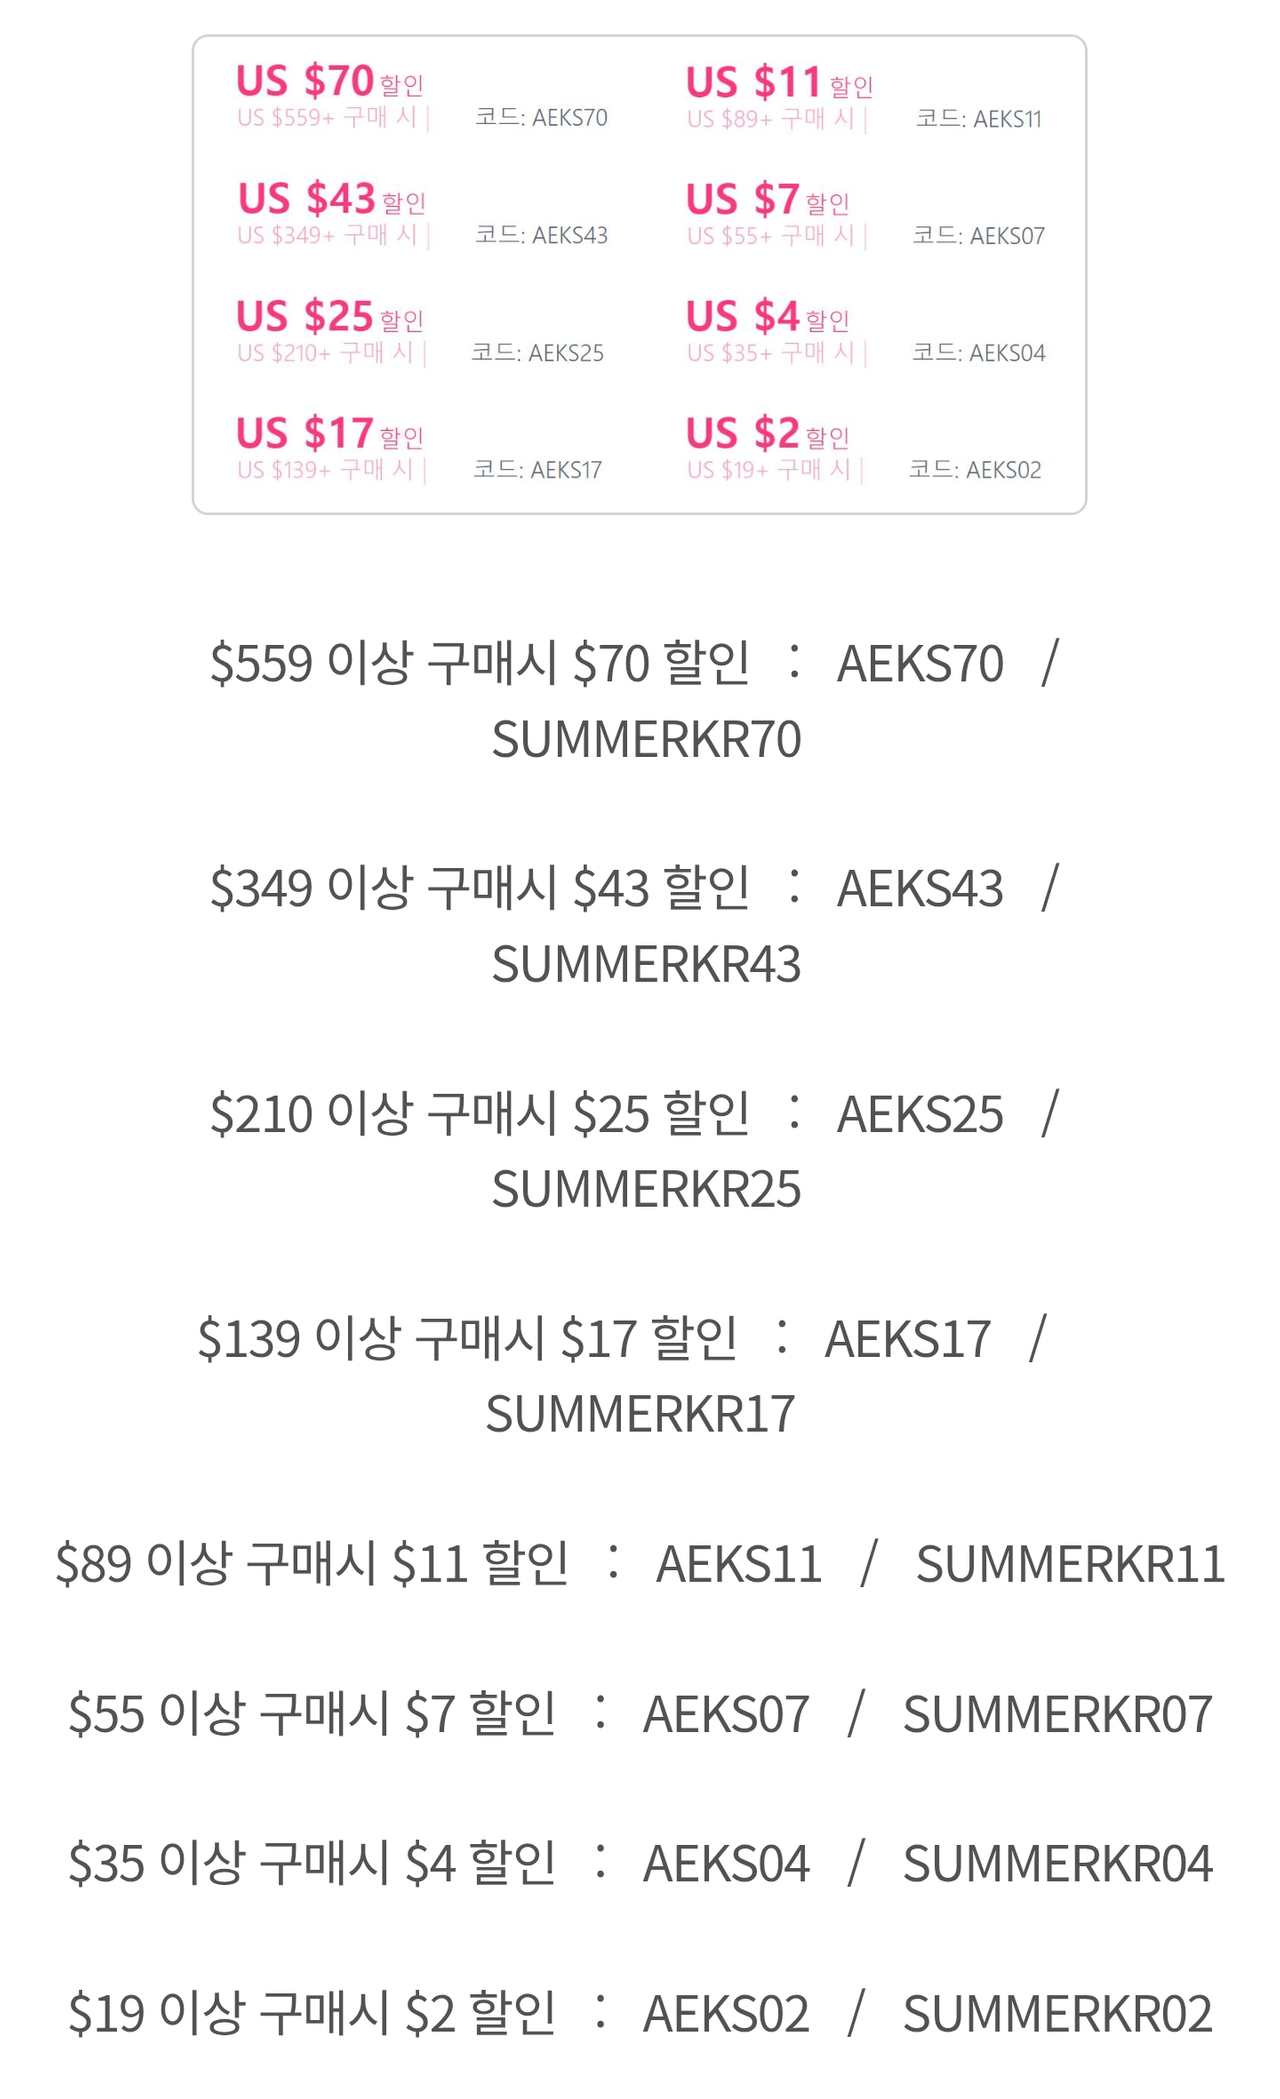Image resolution: width=1280 pixels, height=2099 pixels.
Task: Click the US $2 discount coupon heading
Action: (x=768, y=433)
